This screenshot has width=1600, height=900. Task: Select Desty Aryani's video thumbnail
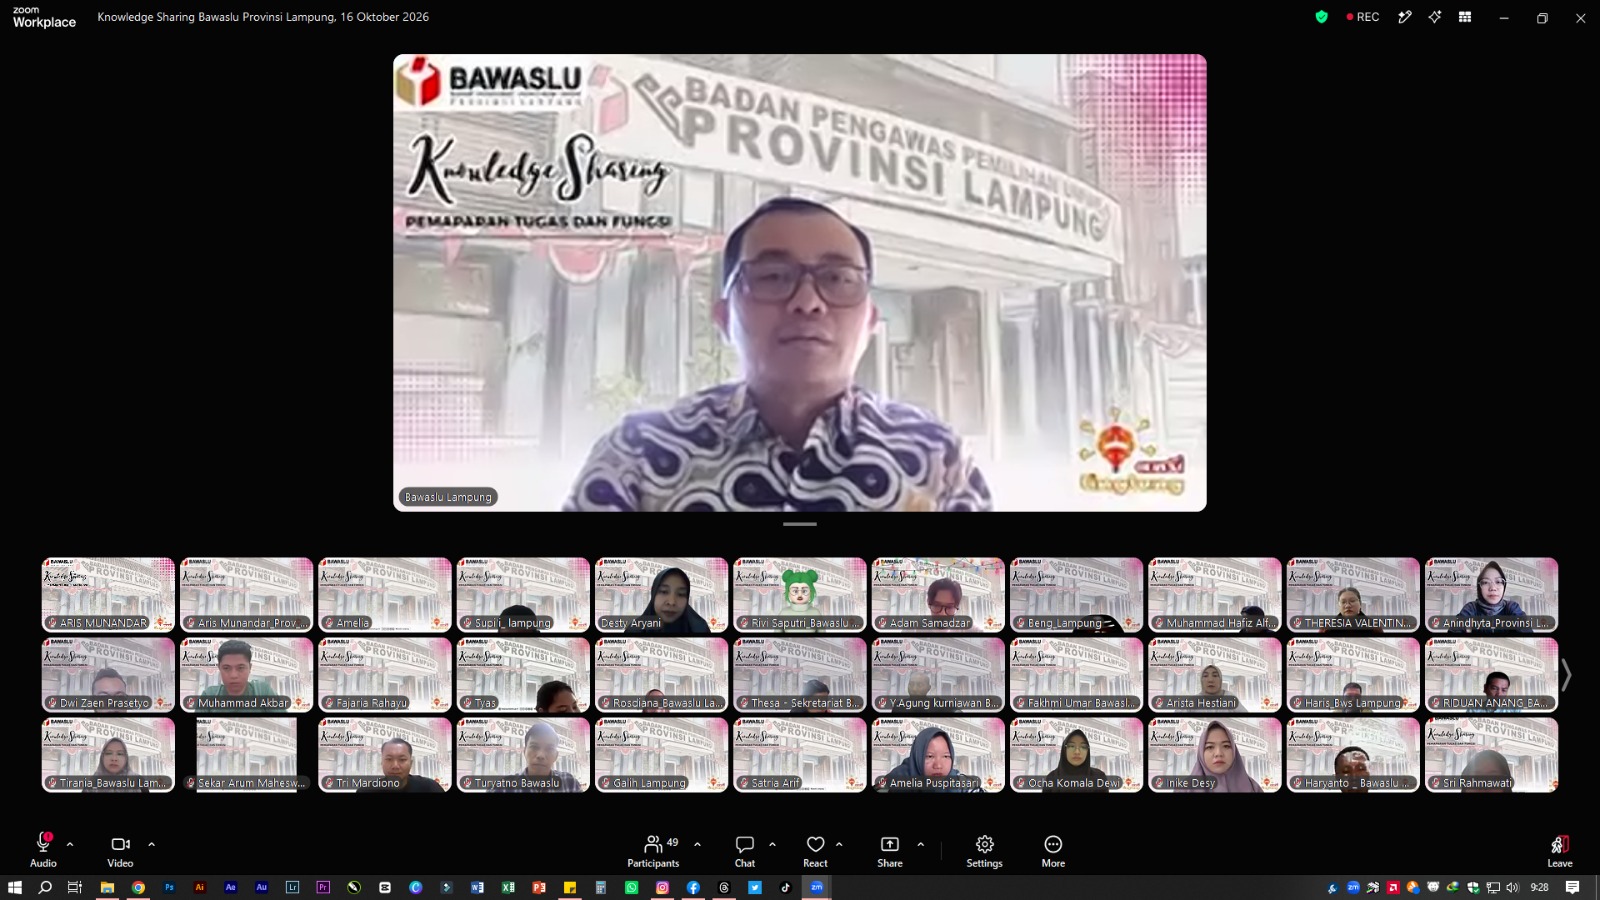coord(661,595)
